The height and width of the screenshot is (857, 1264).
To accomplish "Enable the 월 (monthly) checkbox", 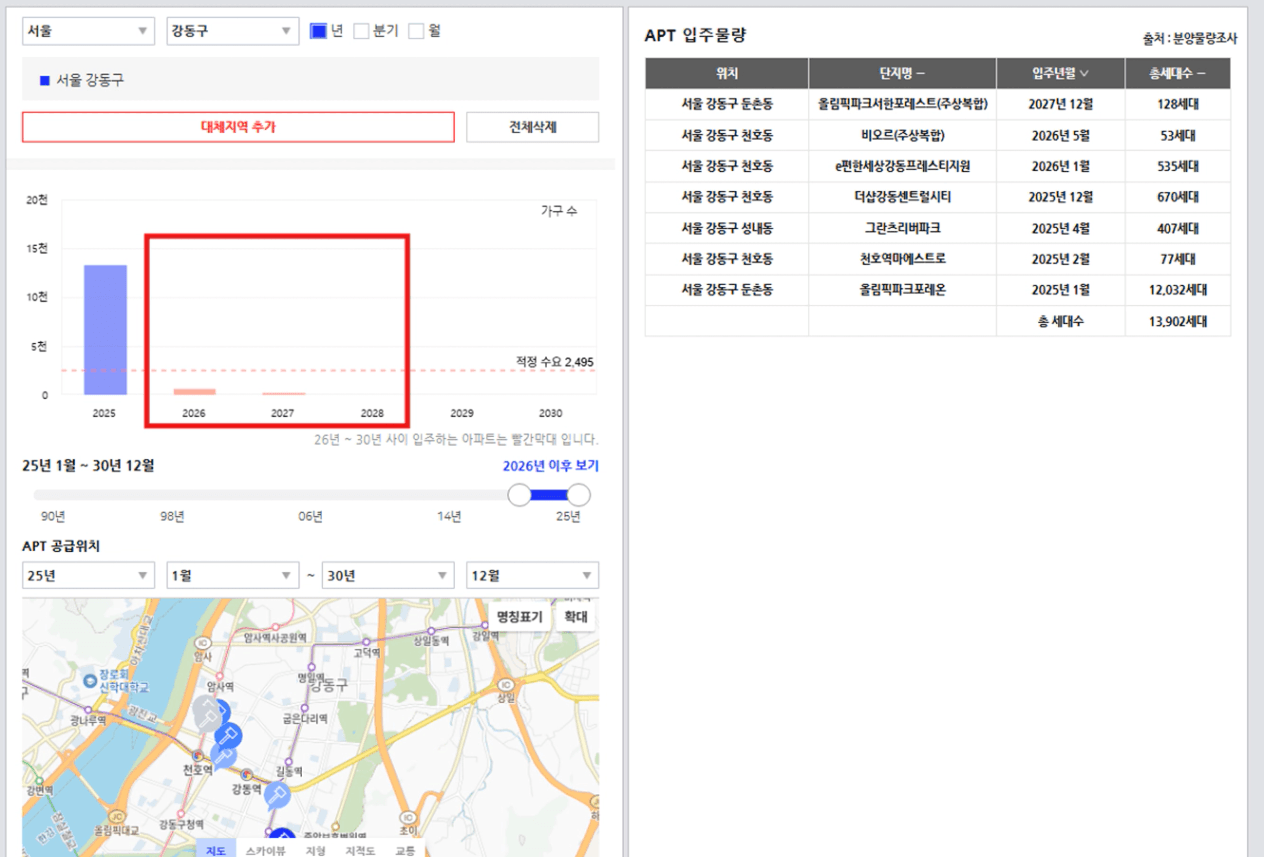I will pyautogui.click(x=416, y=31).
